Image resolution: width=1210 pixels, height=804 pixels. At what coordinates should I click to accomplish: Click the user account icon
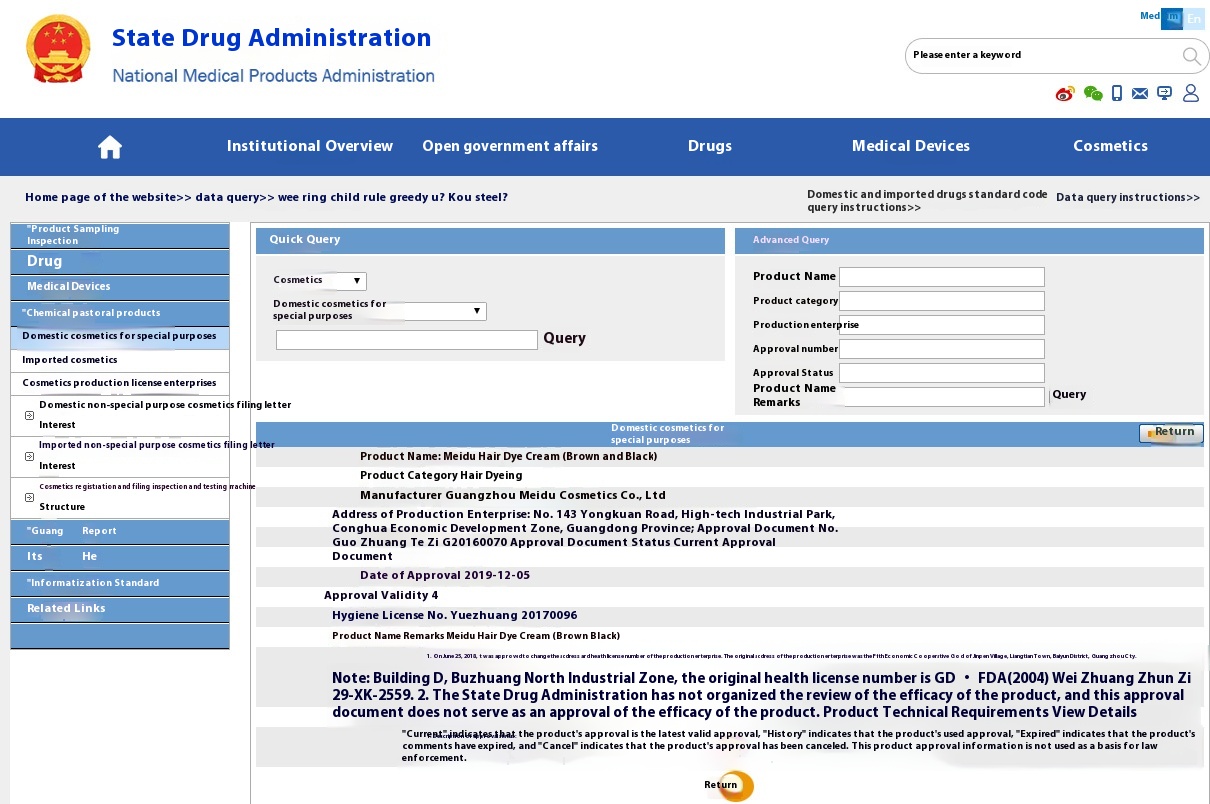1190,93
